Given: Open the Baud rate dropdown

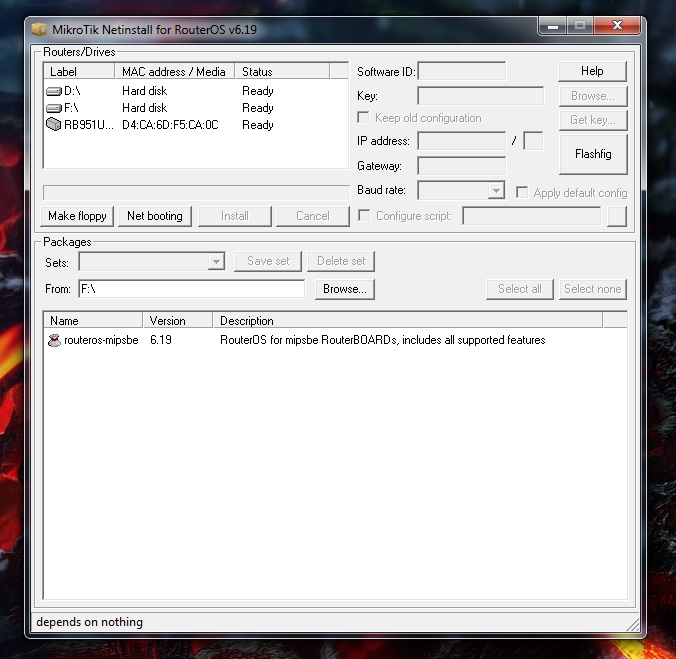Looking at the screenshot, I should click(496, 190).
